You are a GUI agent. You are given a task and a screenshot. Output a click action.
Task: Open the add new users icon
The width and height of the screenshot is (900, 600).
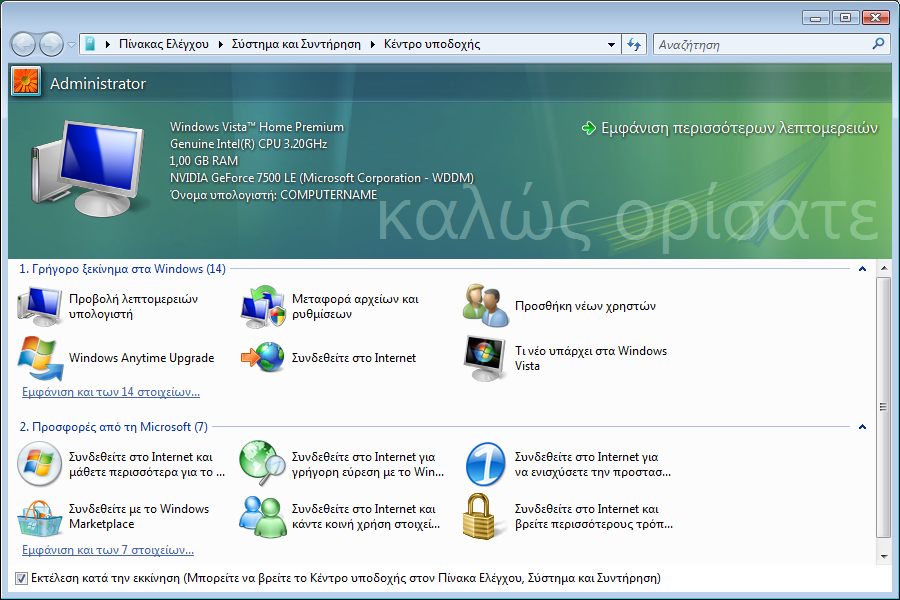pyautogui.click(x=486, y=306)
